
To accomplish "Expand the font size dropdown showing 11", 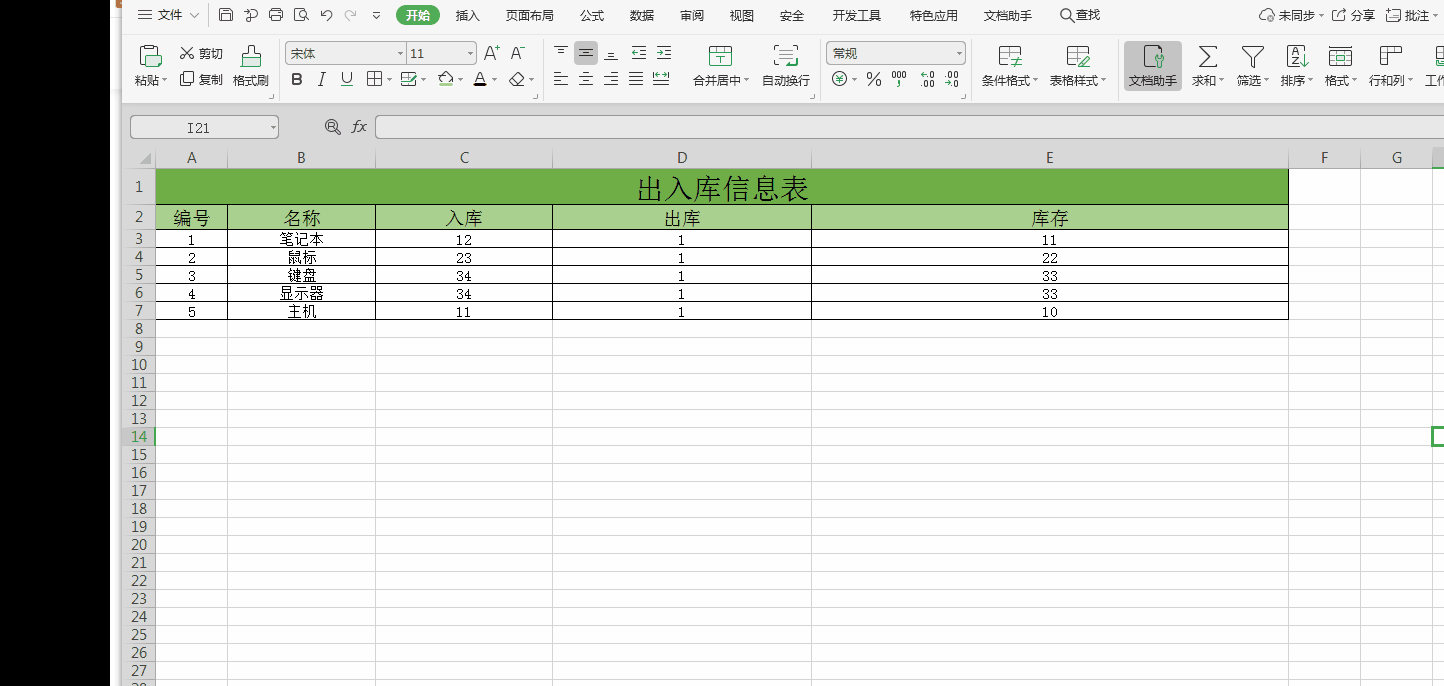I will 470,53.
